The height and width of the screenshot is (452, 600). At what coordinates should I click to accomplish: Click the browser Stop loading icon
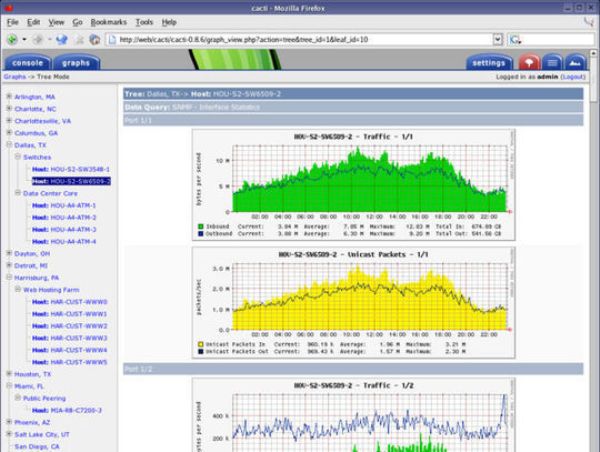click(x=78, y=40)
